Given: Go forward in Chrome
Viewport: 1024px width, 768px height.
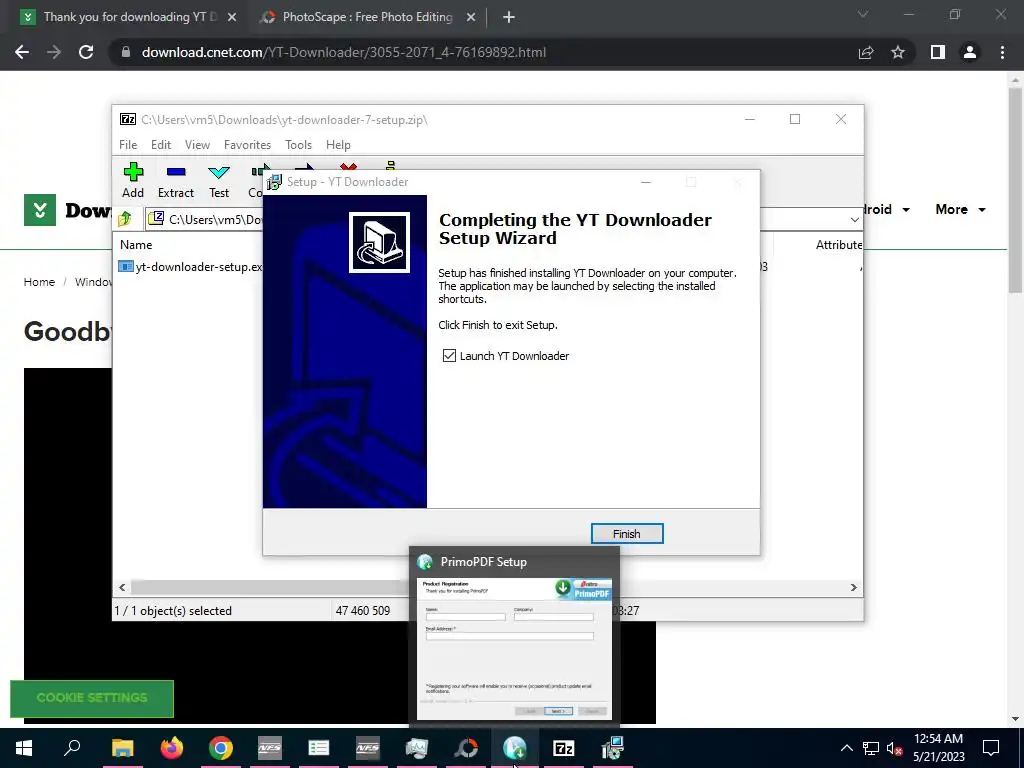Looking at the screenshot, I should click(x=54, y=52).
